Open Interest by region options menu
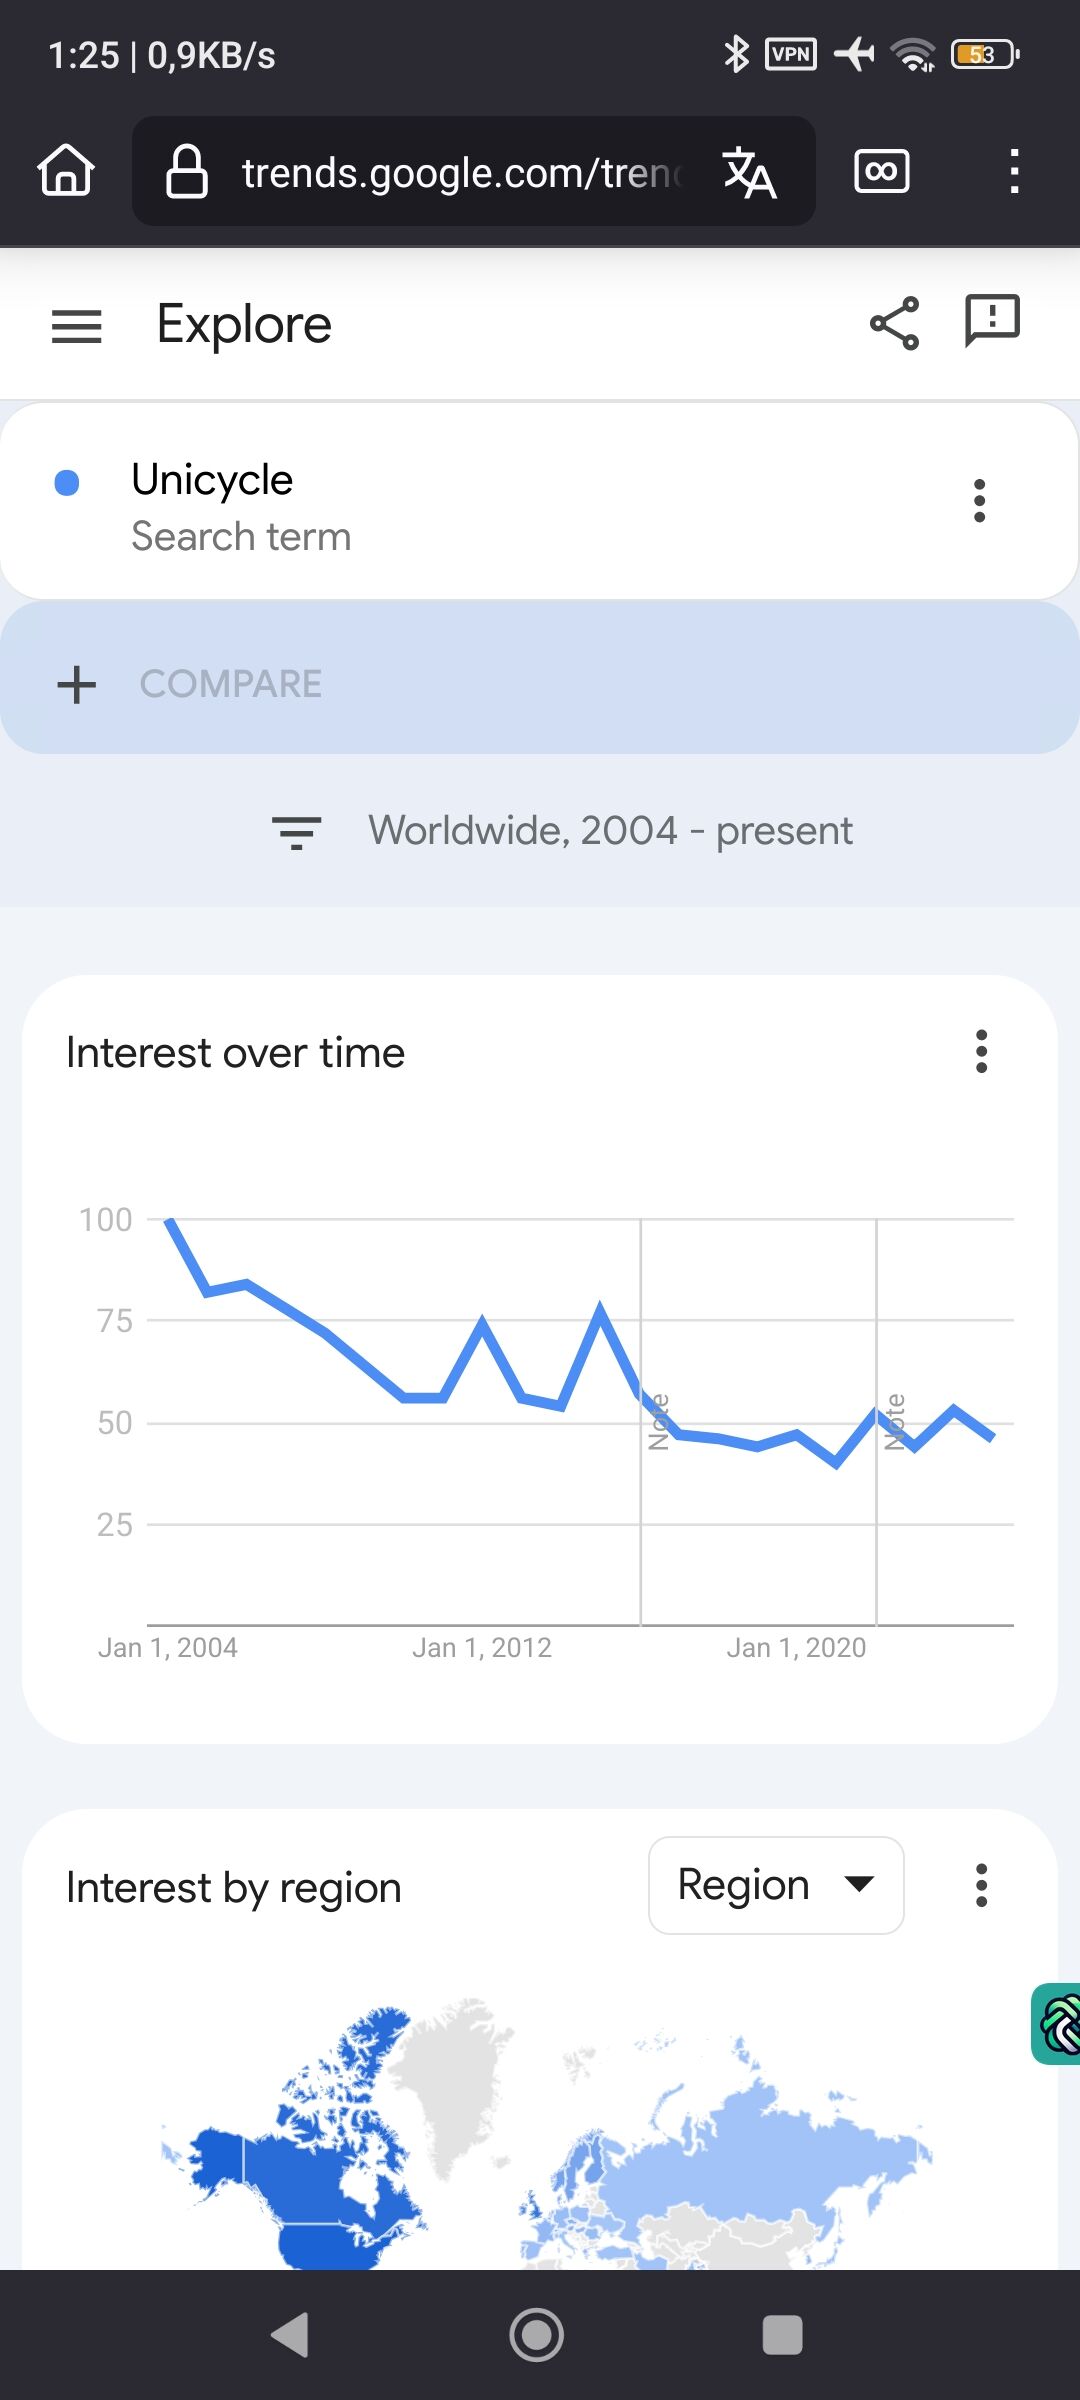Viewport: 1080px width, 2400px height. point(982,1886)
